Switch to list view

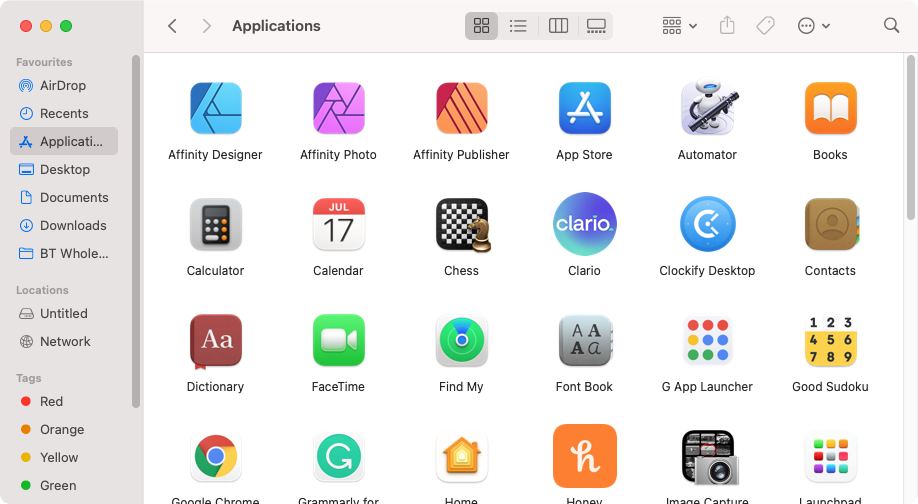(x=518, y=26)
